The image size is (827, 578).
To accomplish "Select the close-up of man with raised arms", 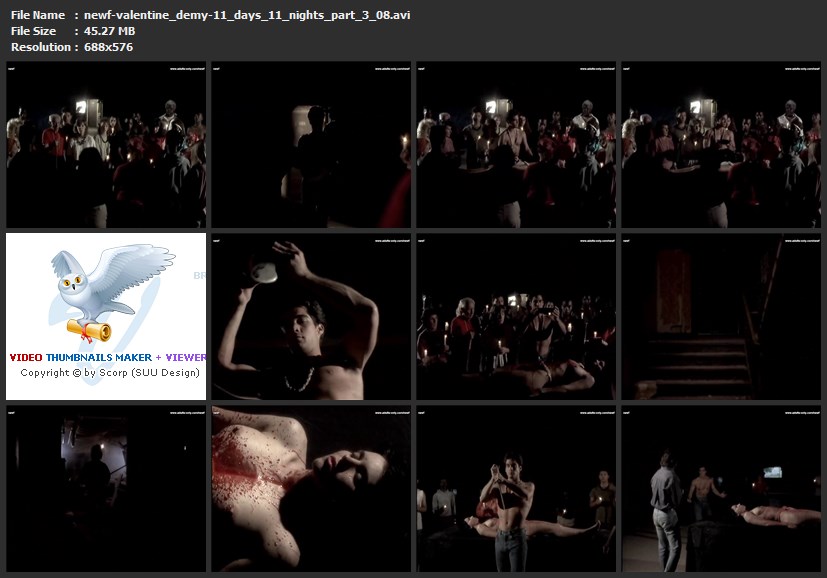I will pyautogui.click(x=311, y=316).
